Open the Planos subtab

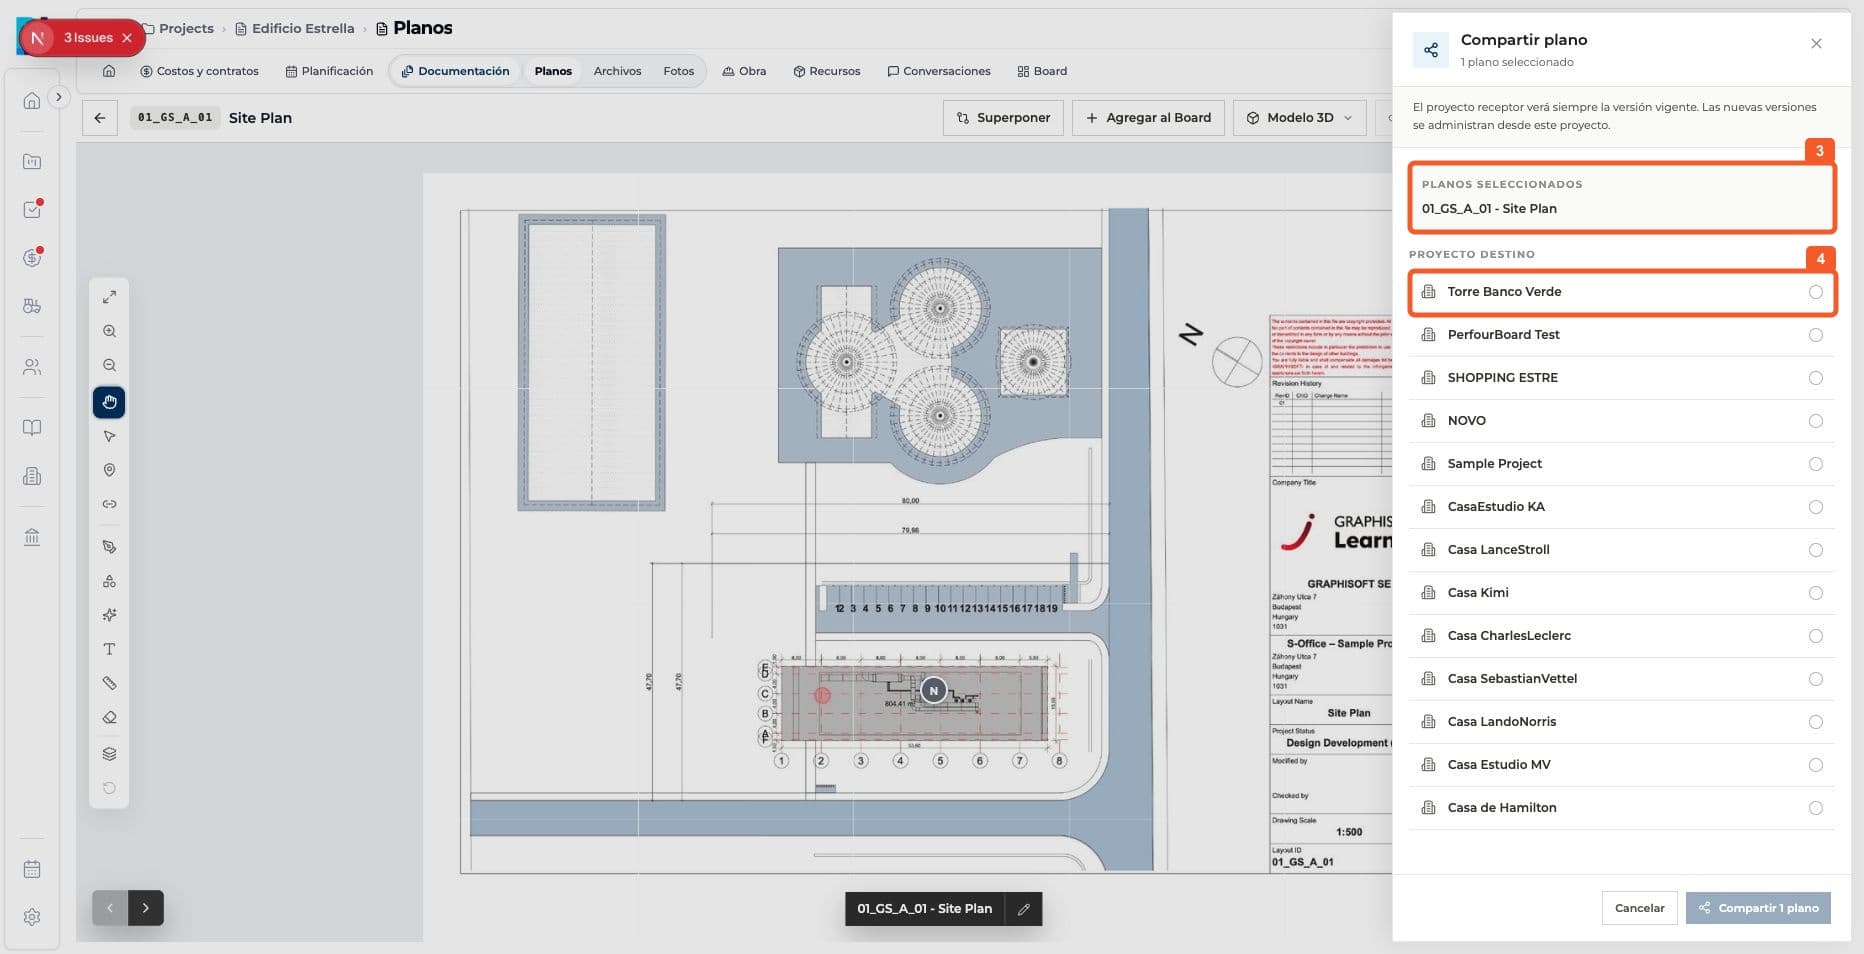pyautogui.click(x=553, y=71)
